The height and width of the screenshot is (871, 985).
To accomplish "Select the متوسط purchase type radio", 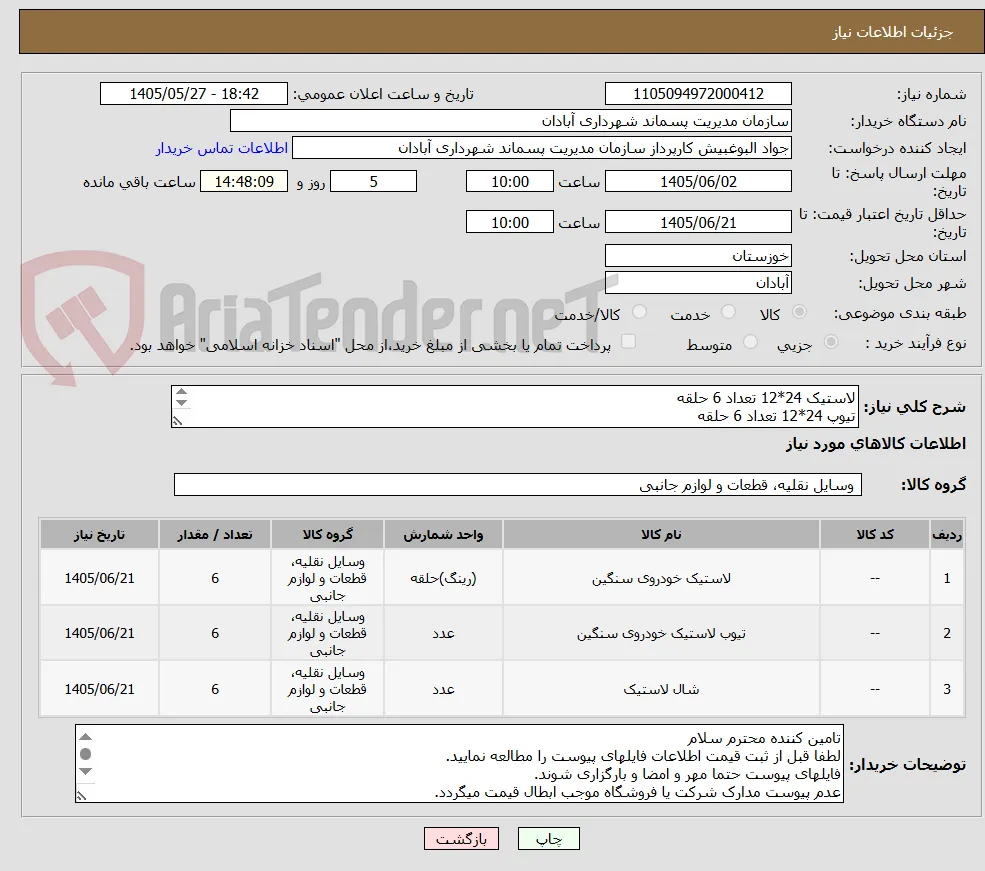I will [x=750, y=342].
